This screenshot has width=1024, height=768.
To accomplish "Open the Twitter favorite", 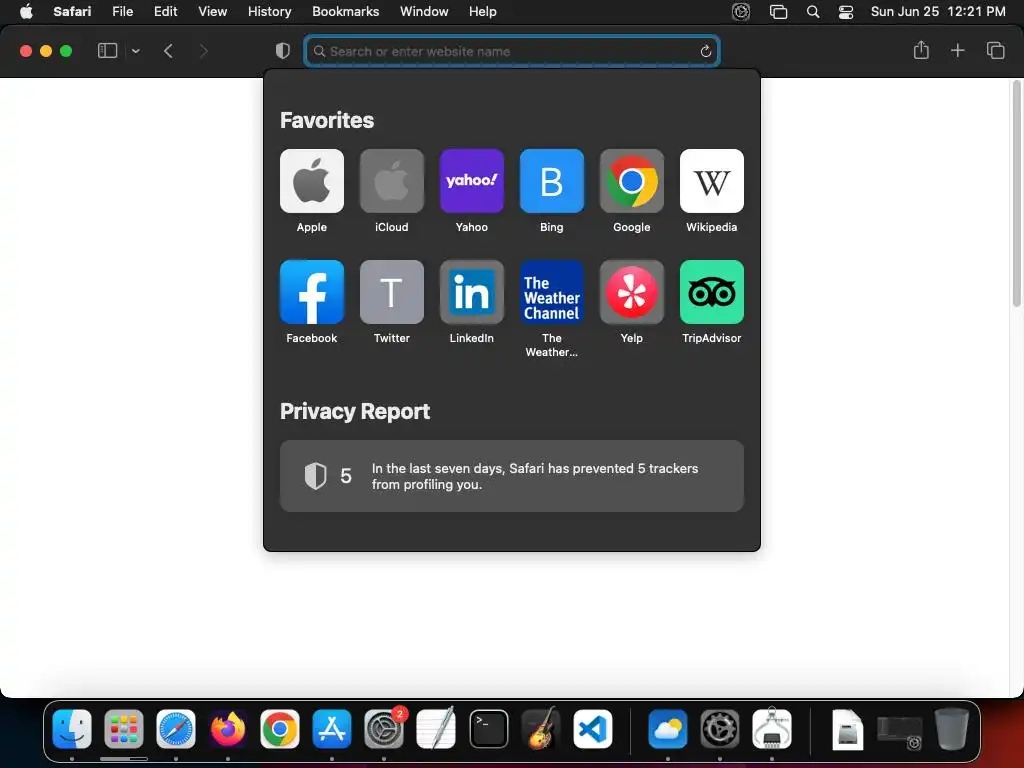I will click(391, 292).
